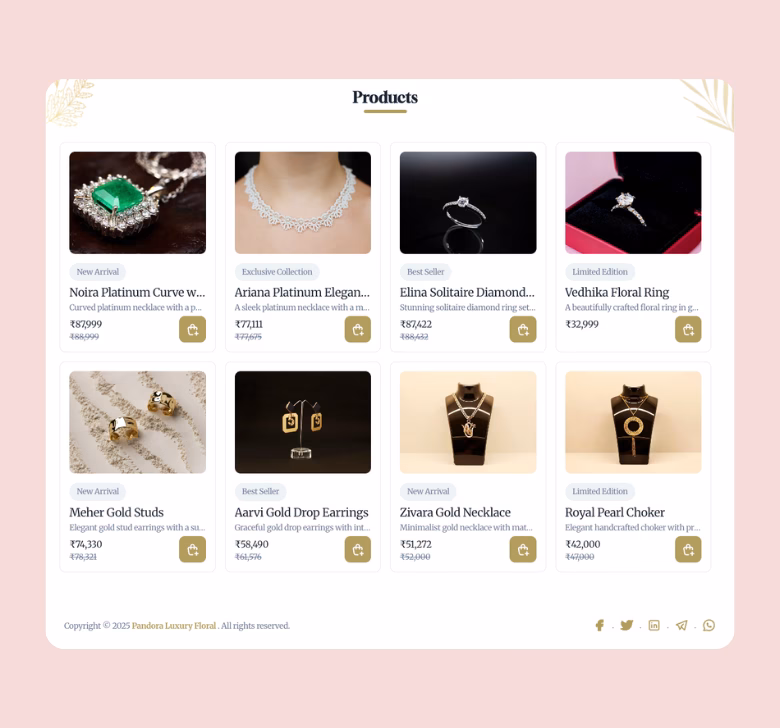Open the LinkedIn social link

(x=654, y=625)
